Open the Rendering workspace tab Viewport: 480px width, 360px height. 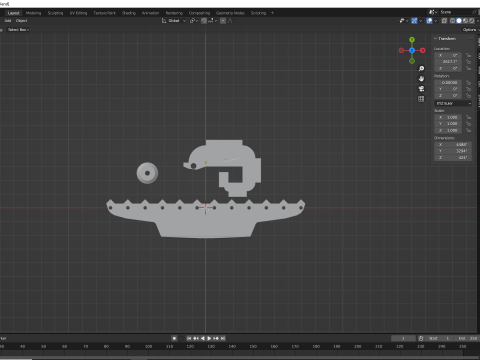[x=174, y=13]
